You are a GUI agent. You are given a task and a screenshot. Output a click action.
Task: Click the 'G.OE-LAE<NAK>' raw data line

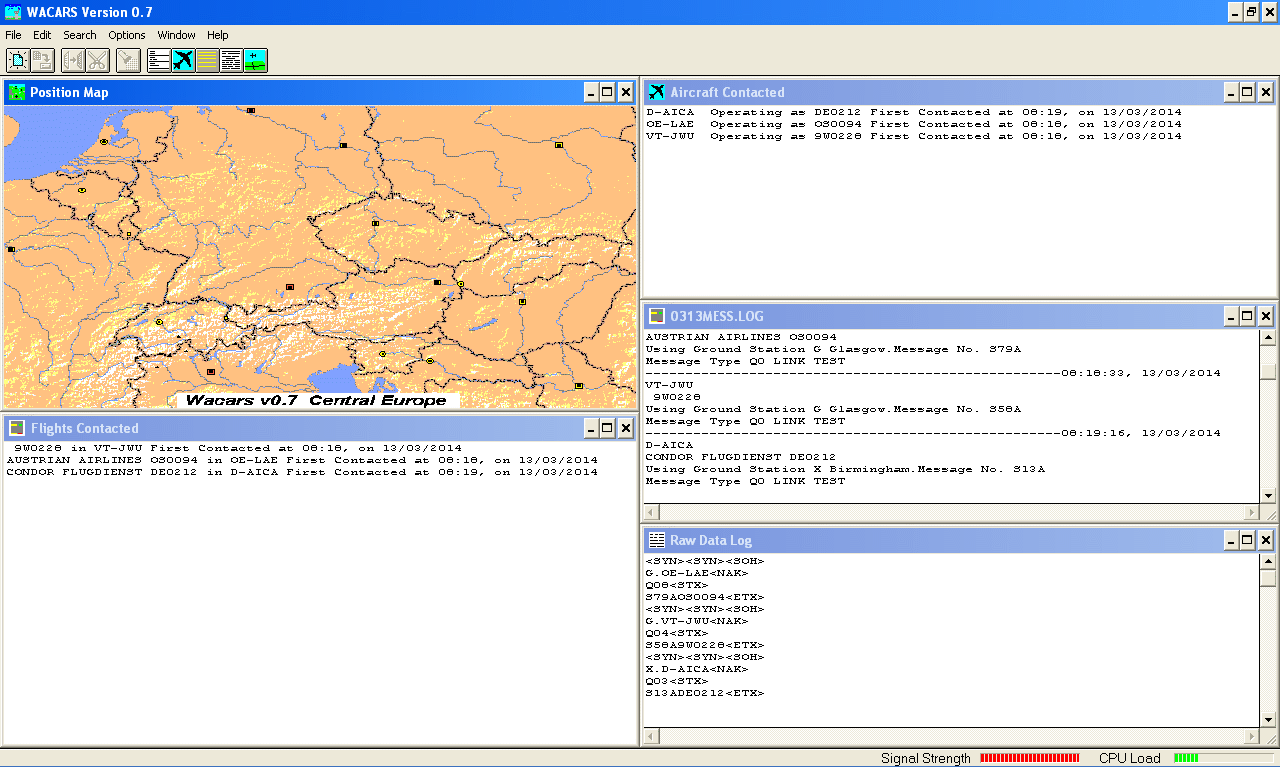697,573
